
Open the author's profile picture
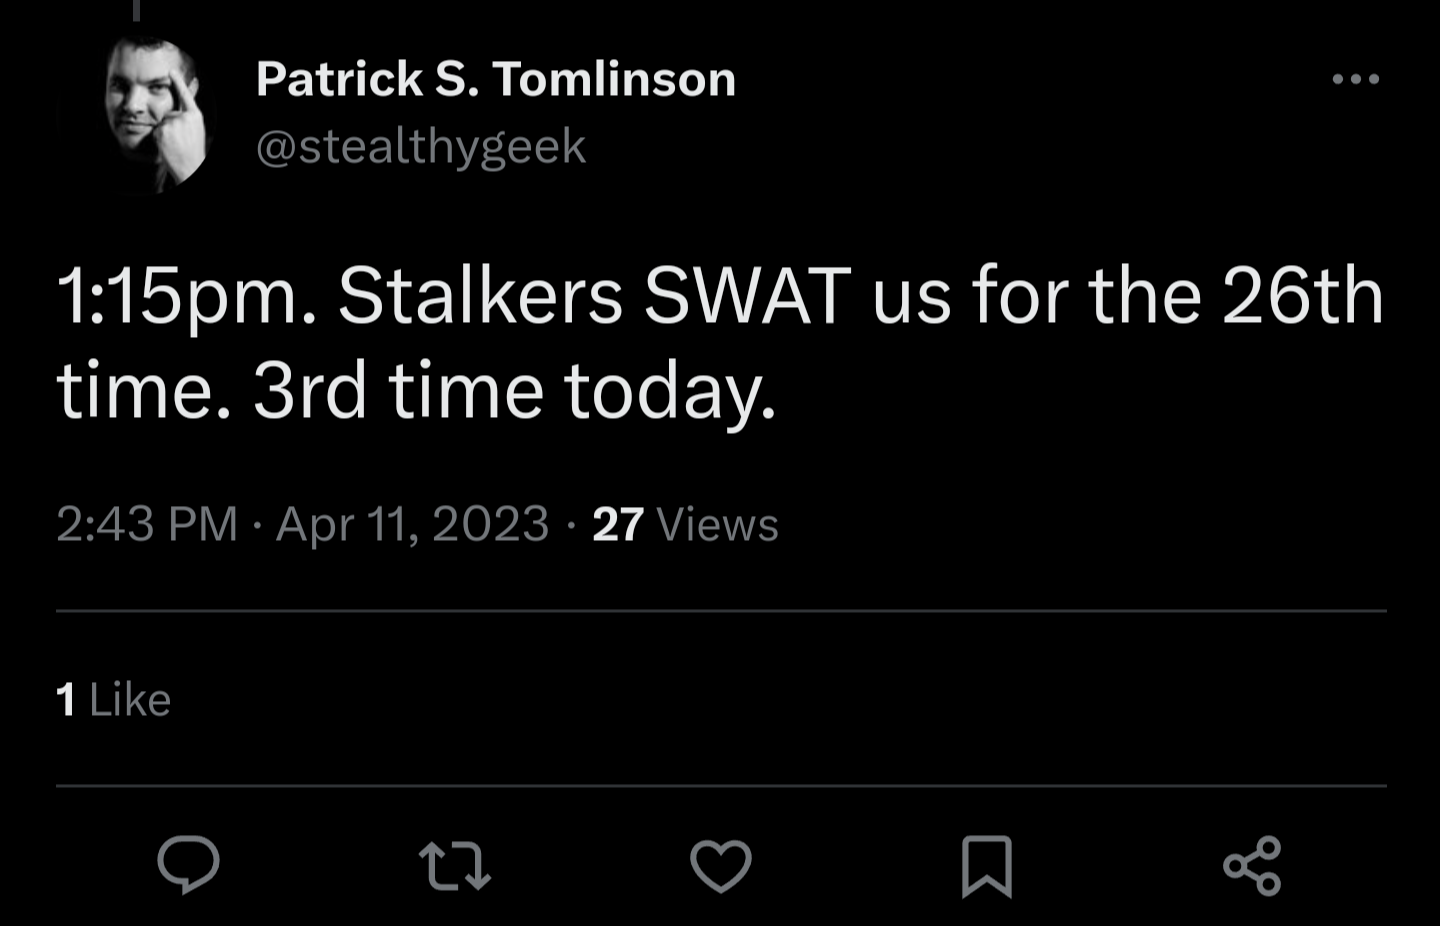[156, 112]
